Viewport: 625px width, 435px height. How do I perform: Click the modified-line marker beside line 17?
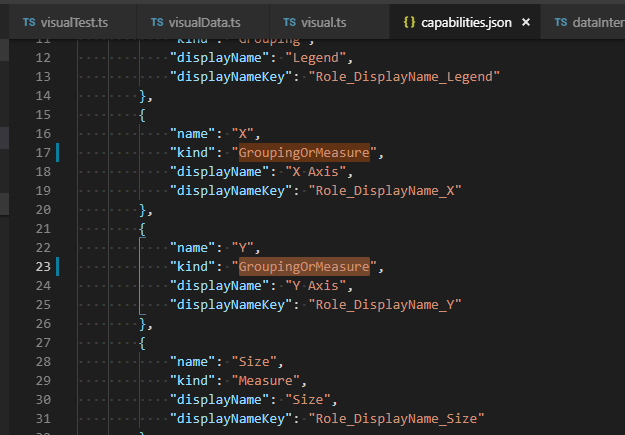[57, 153]
